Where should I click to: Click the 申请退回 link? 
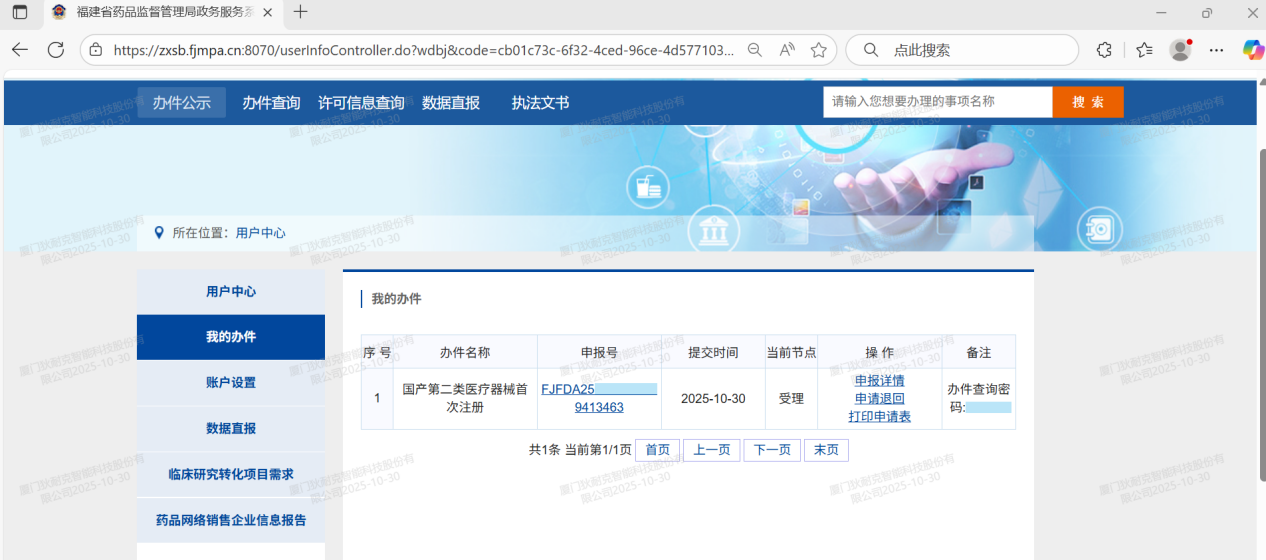[879, 399]
